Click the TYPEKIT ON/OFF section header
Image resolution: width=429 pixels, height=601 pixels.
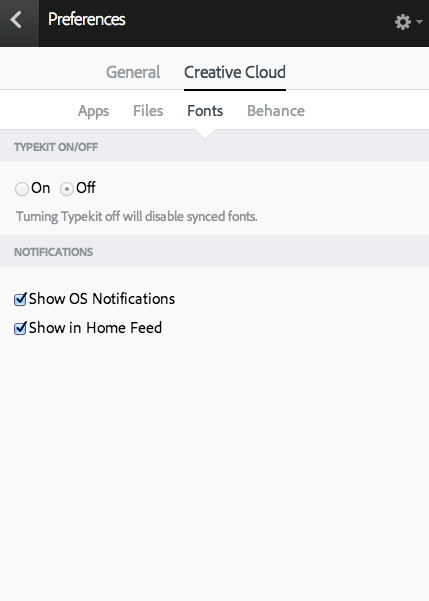(x=56, y=147)
